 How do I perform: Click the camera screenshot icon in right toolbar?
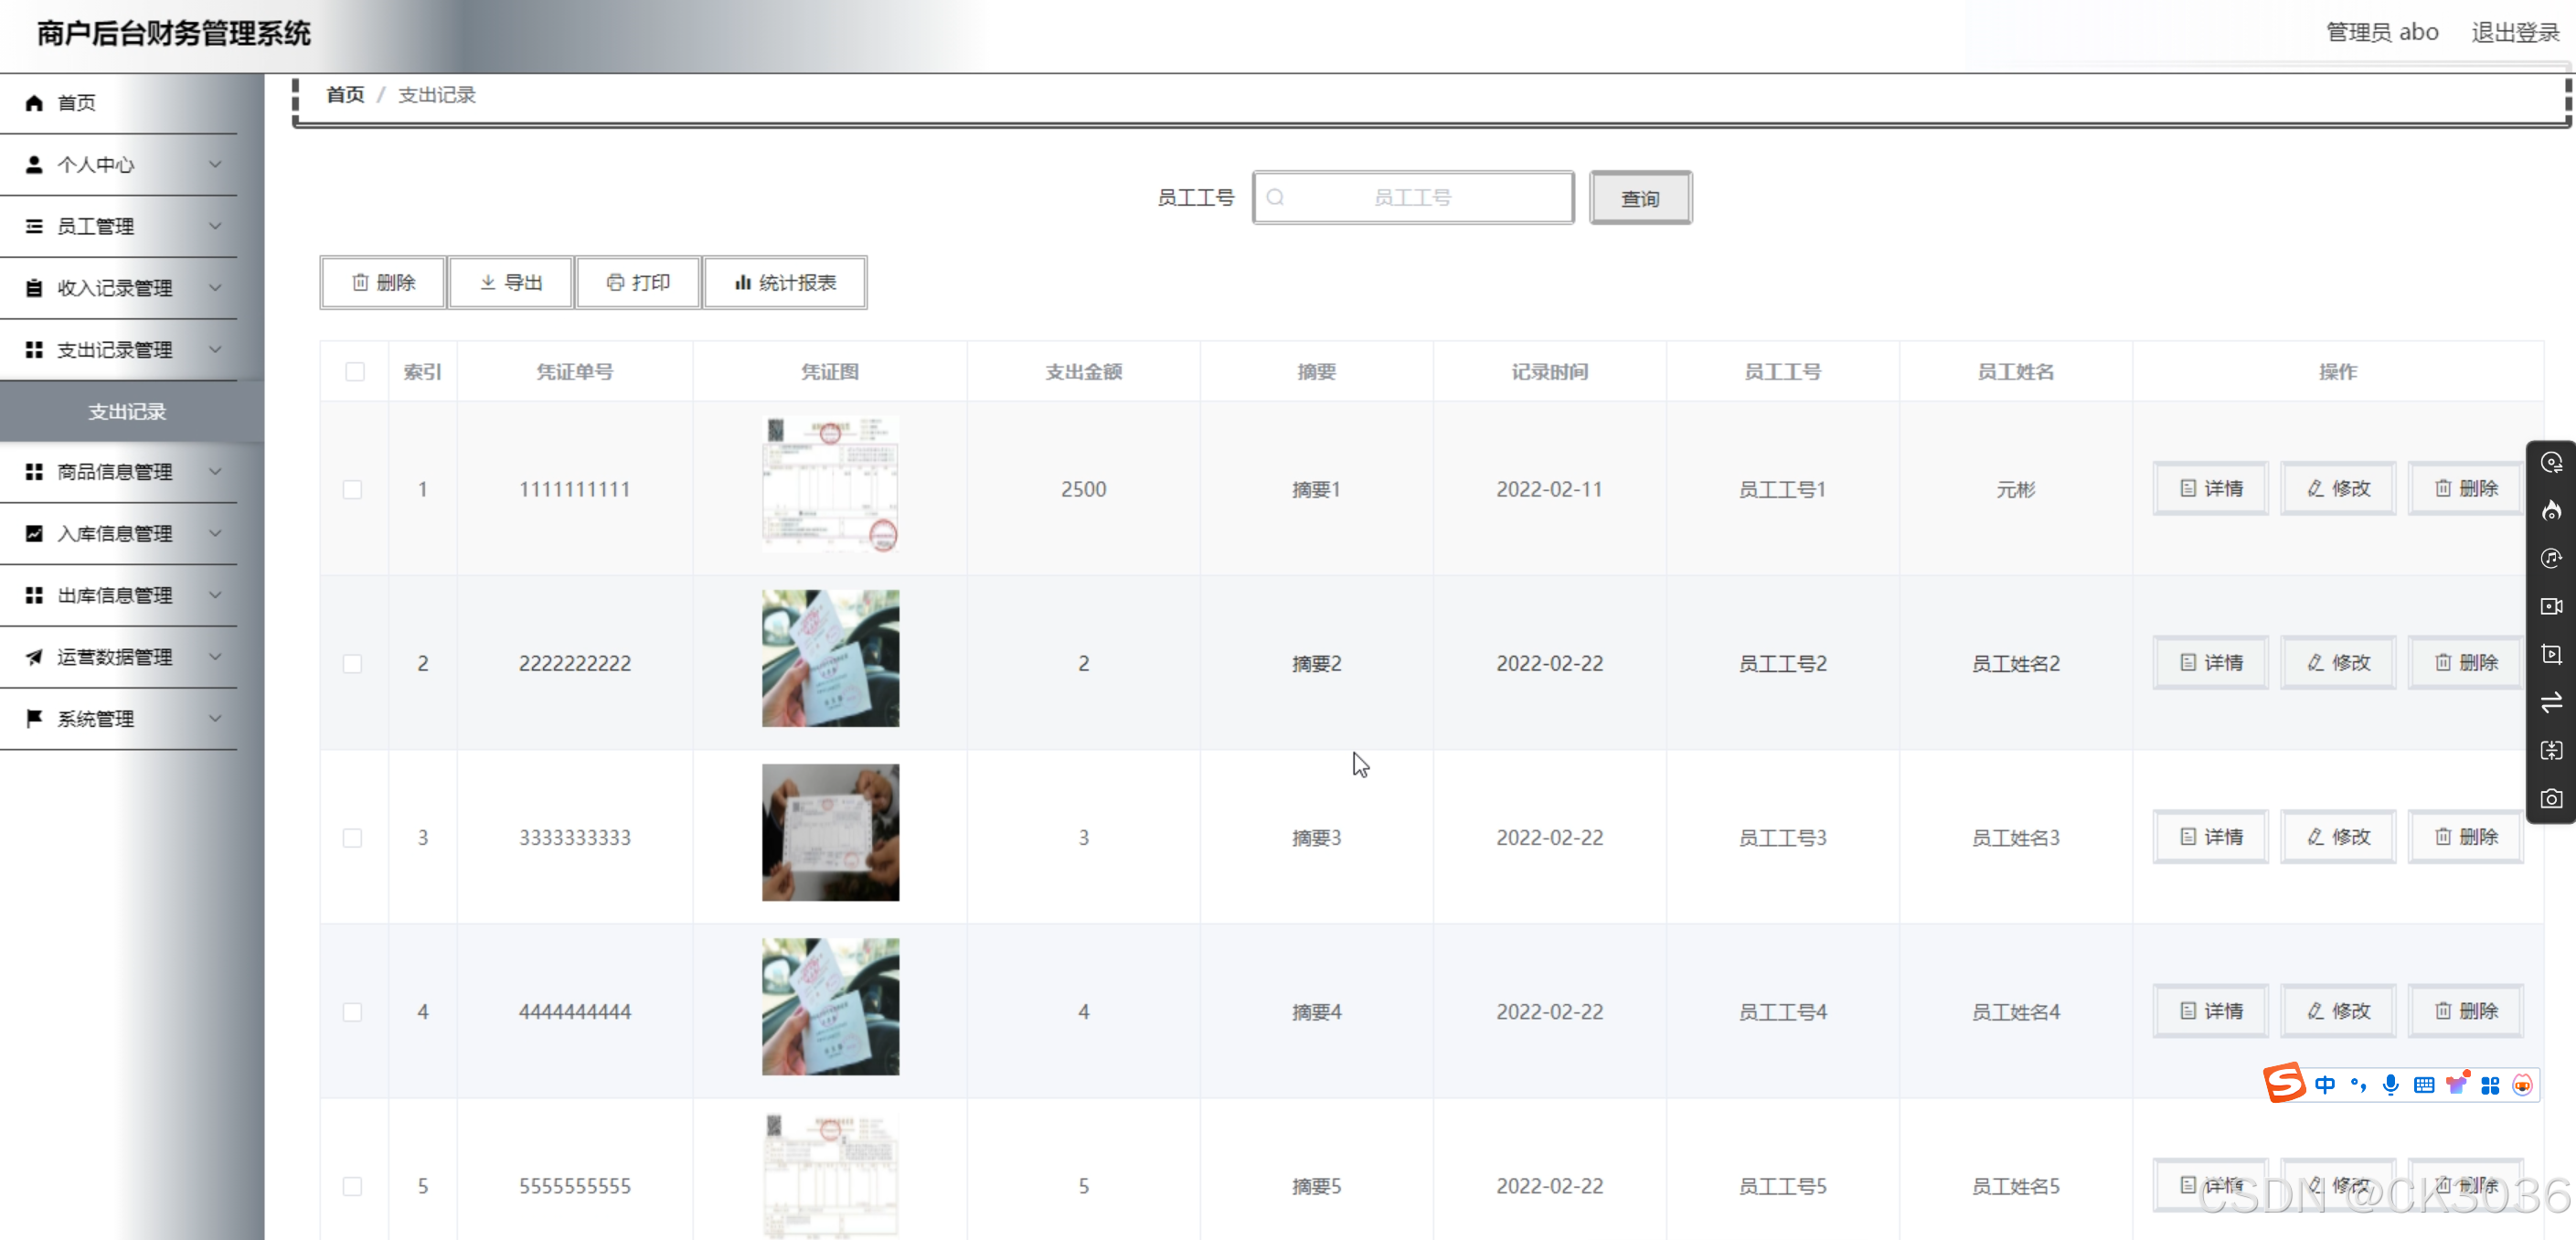(x=2551, y=799)
